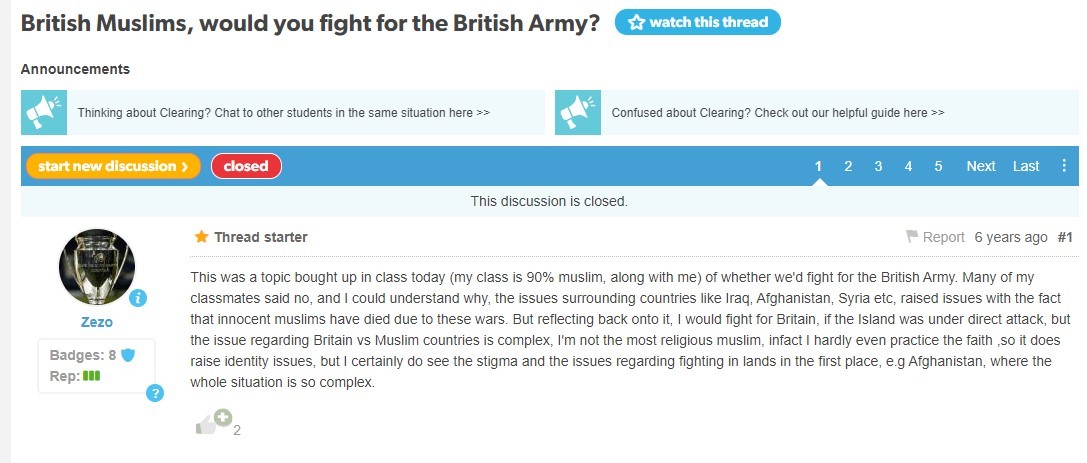Click the question mark help icon

point(155,393)
